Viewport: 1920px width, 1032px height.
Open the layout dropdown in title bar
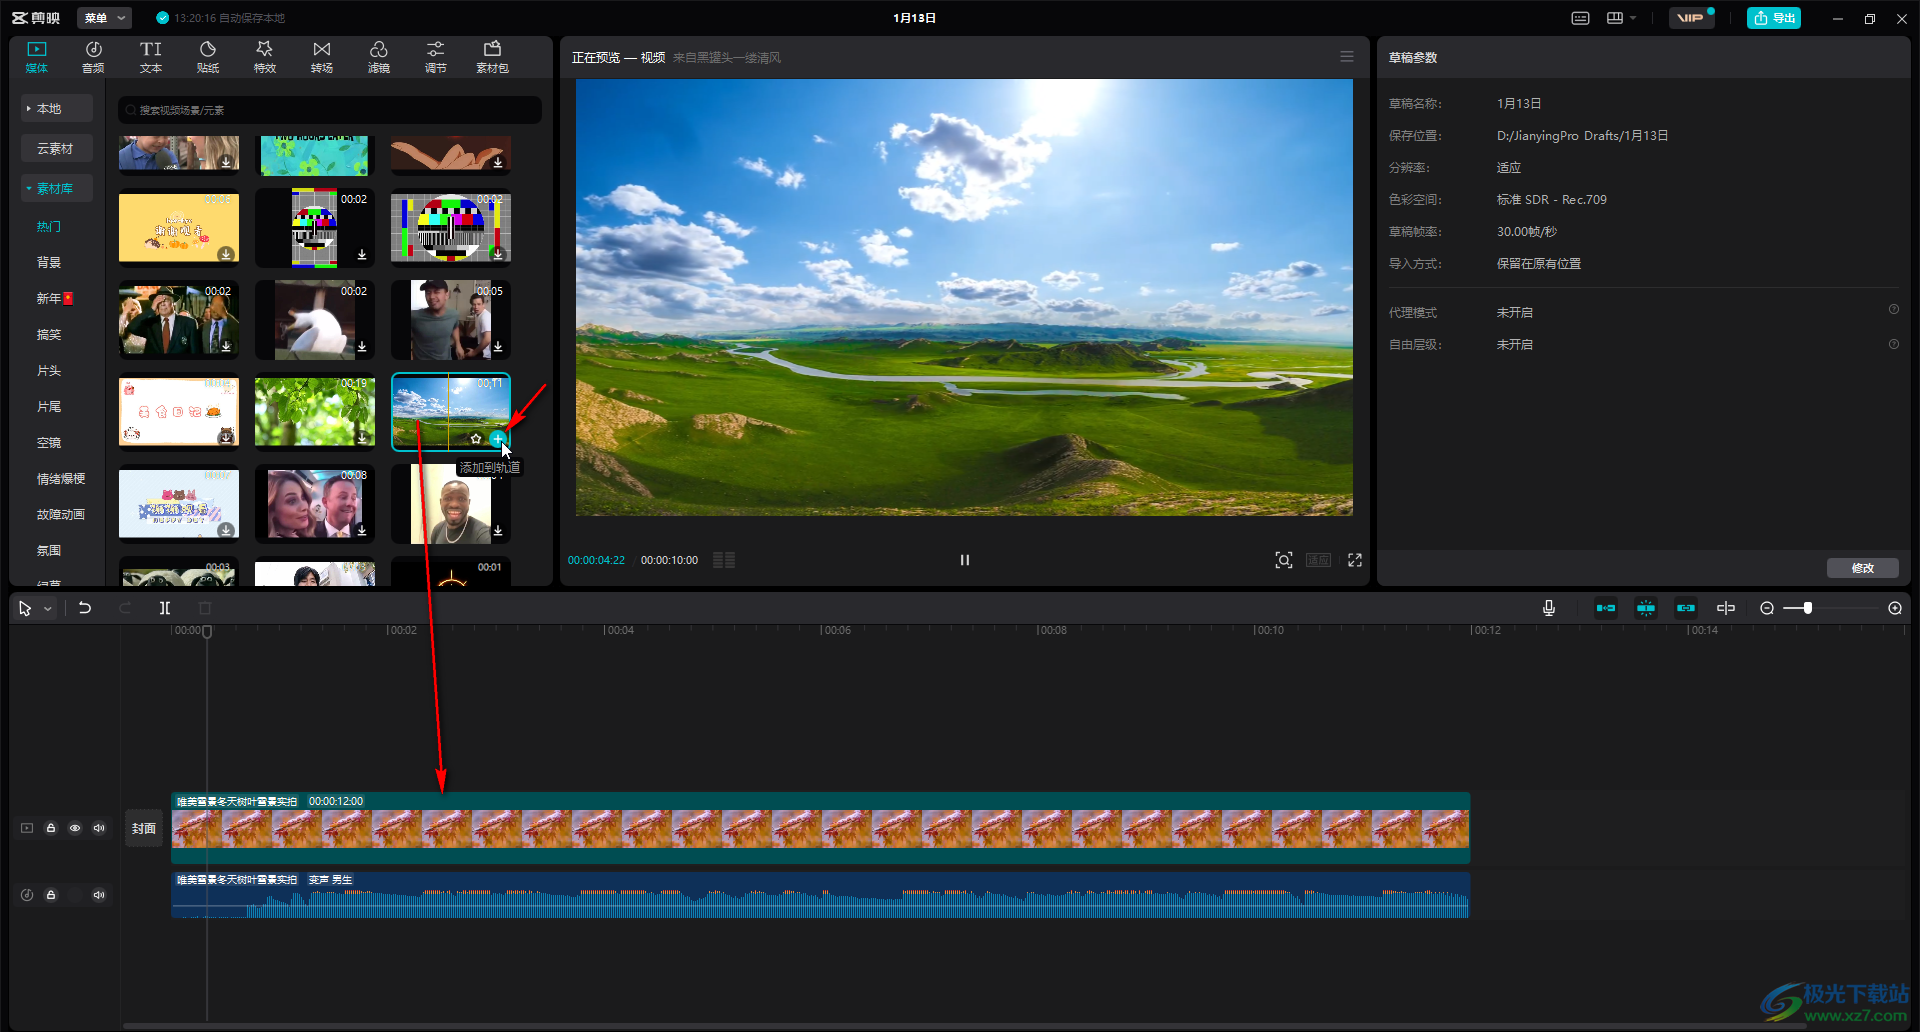[x=1621, y=18]
